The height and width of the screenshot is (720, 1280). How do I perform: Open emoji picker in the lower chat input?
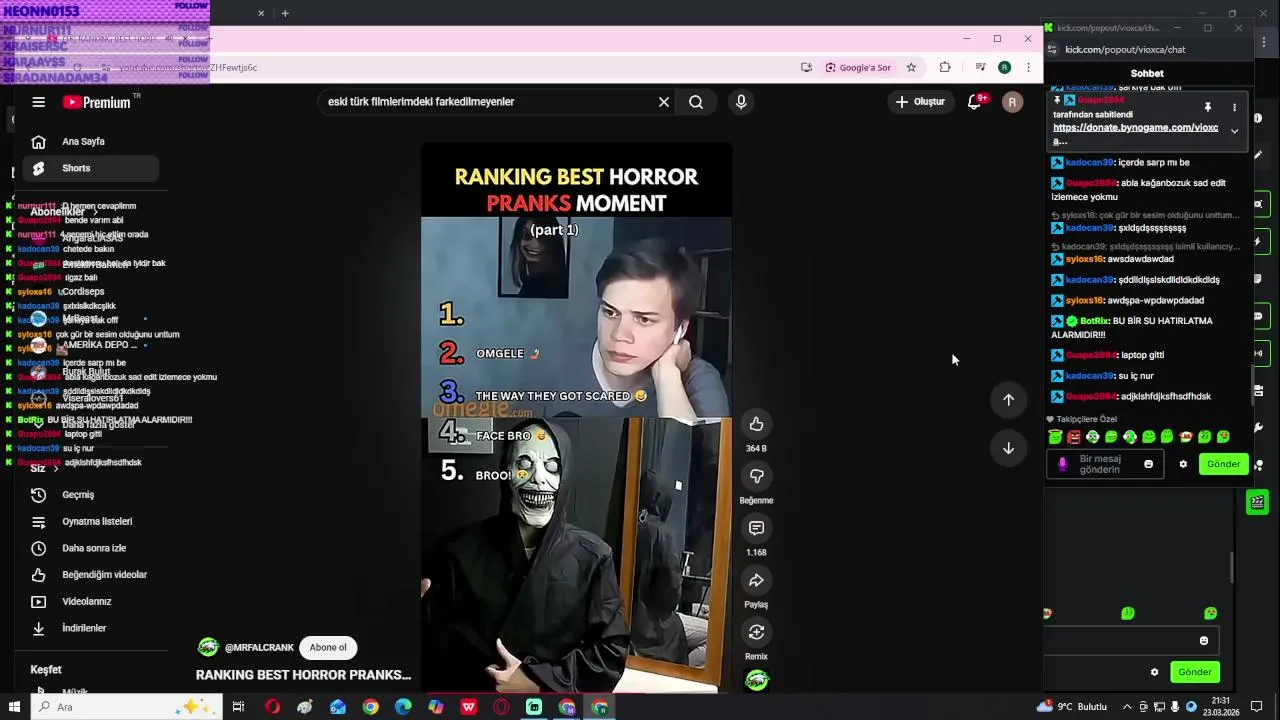pyautogui.click(x=1204, y=641)
